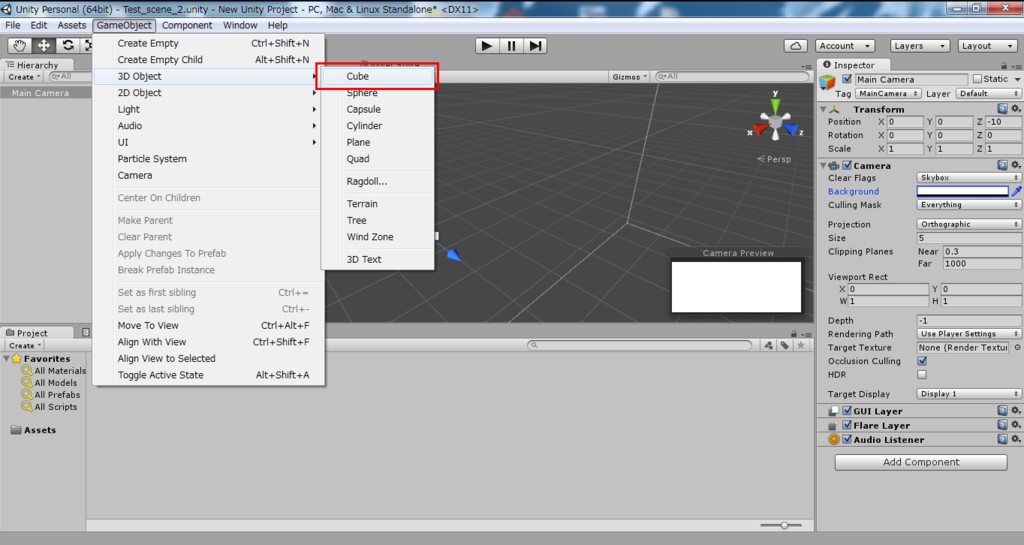Open the Layers dropdown
1024x545 pixels.
920,46
